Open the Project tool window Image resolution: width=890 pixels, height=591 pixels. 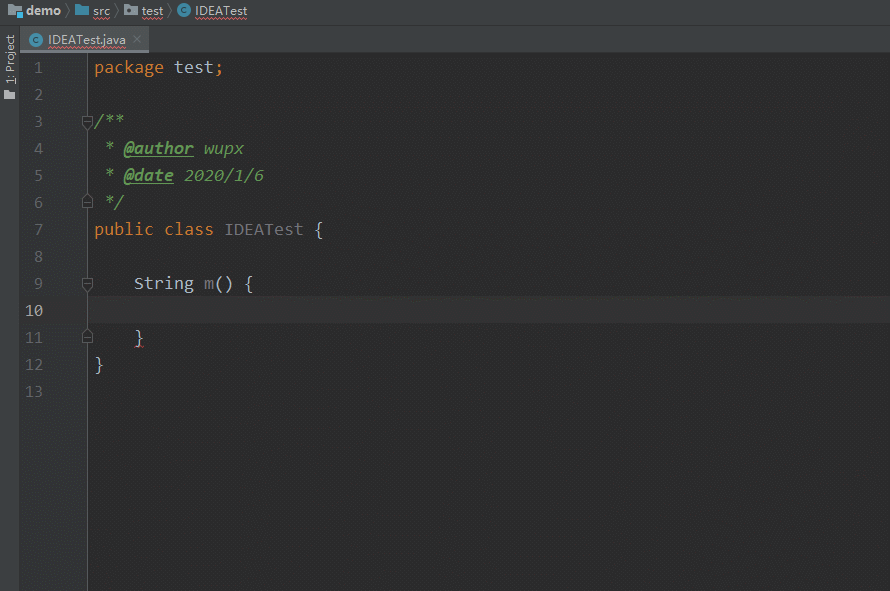pos(10,59)
